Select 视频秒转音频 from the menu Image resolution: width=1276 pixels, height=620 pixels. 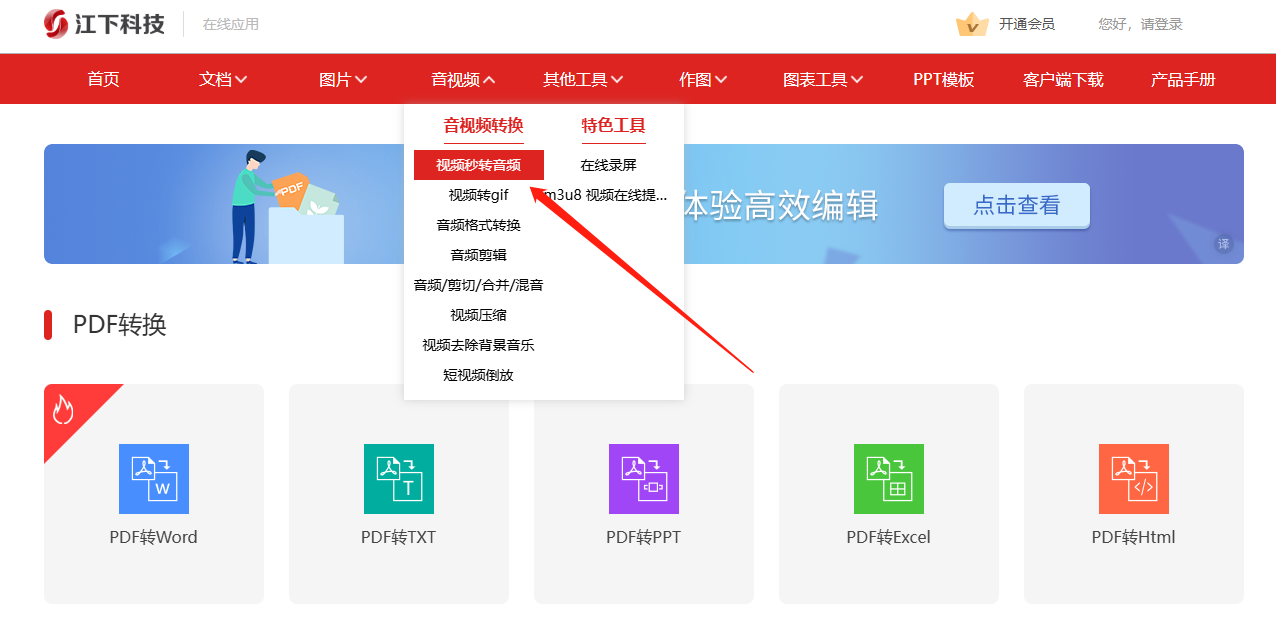[479, 165]
